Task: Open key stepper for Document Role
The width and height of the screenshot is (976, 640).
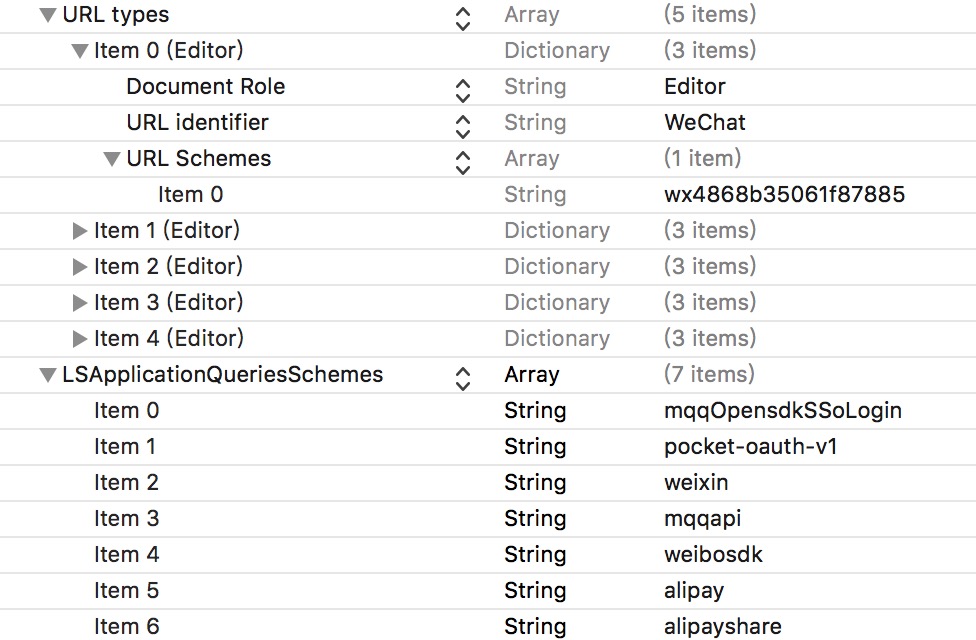Action: point(462,91)
